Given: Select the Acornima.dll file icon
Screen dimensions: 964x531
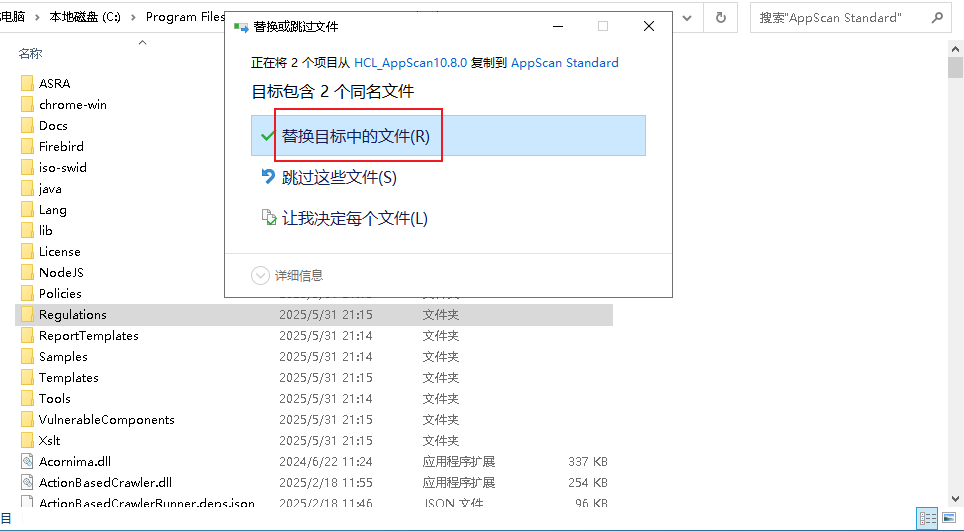Looking at the screenshot, I should 27,462.
